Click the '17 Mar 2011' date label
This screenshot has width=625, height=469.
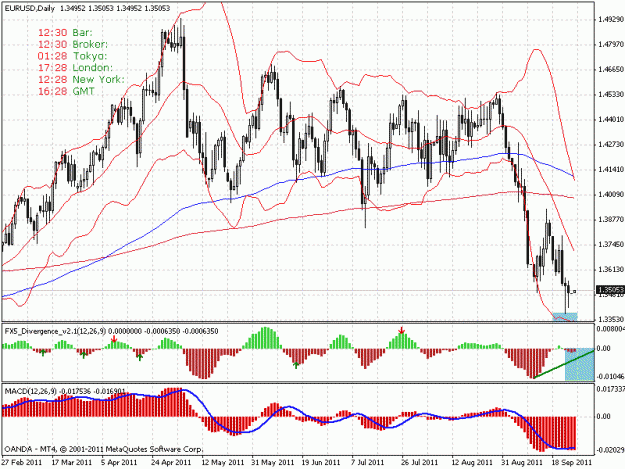pyautogui.click(x=72, y=462)
